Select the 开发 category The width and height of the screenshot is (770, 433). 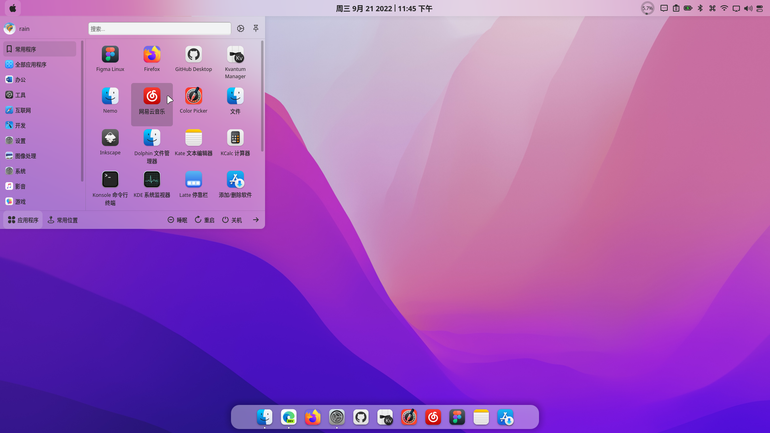[40, 125]
